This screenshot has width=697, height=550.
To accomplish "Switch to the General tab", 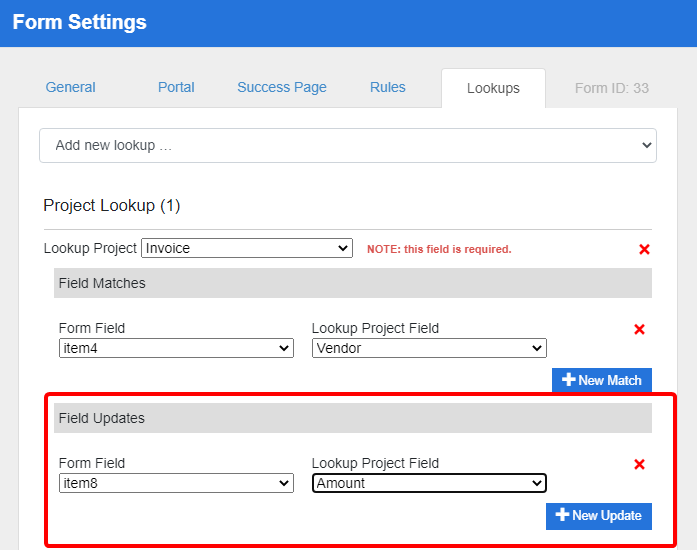I will coord(71,87).
